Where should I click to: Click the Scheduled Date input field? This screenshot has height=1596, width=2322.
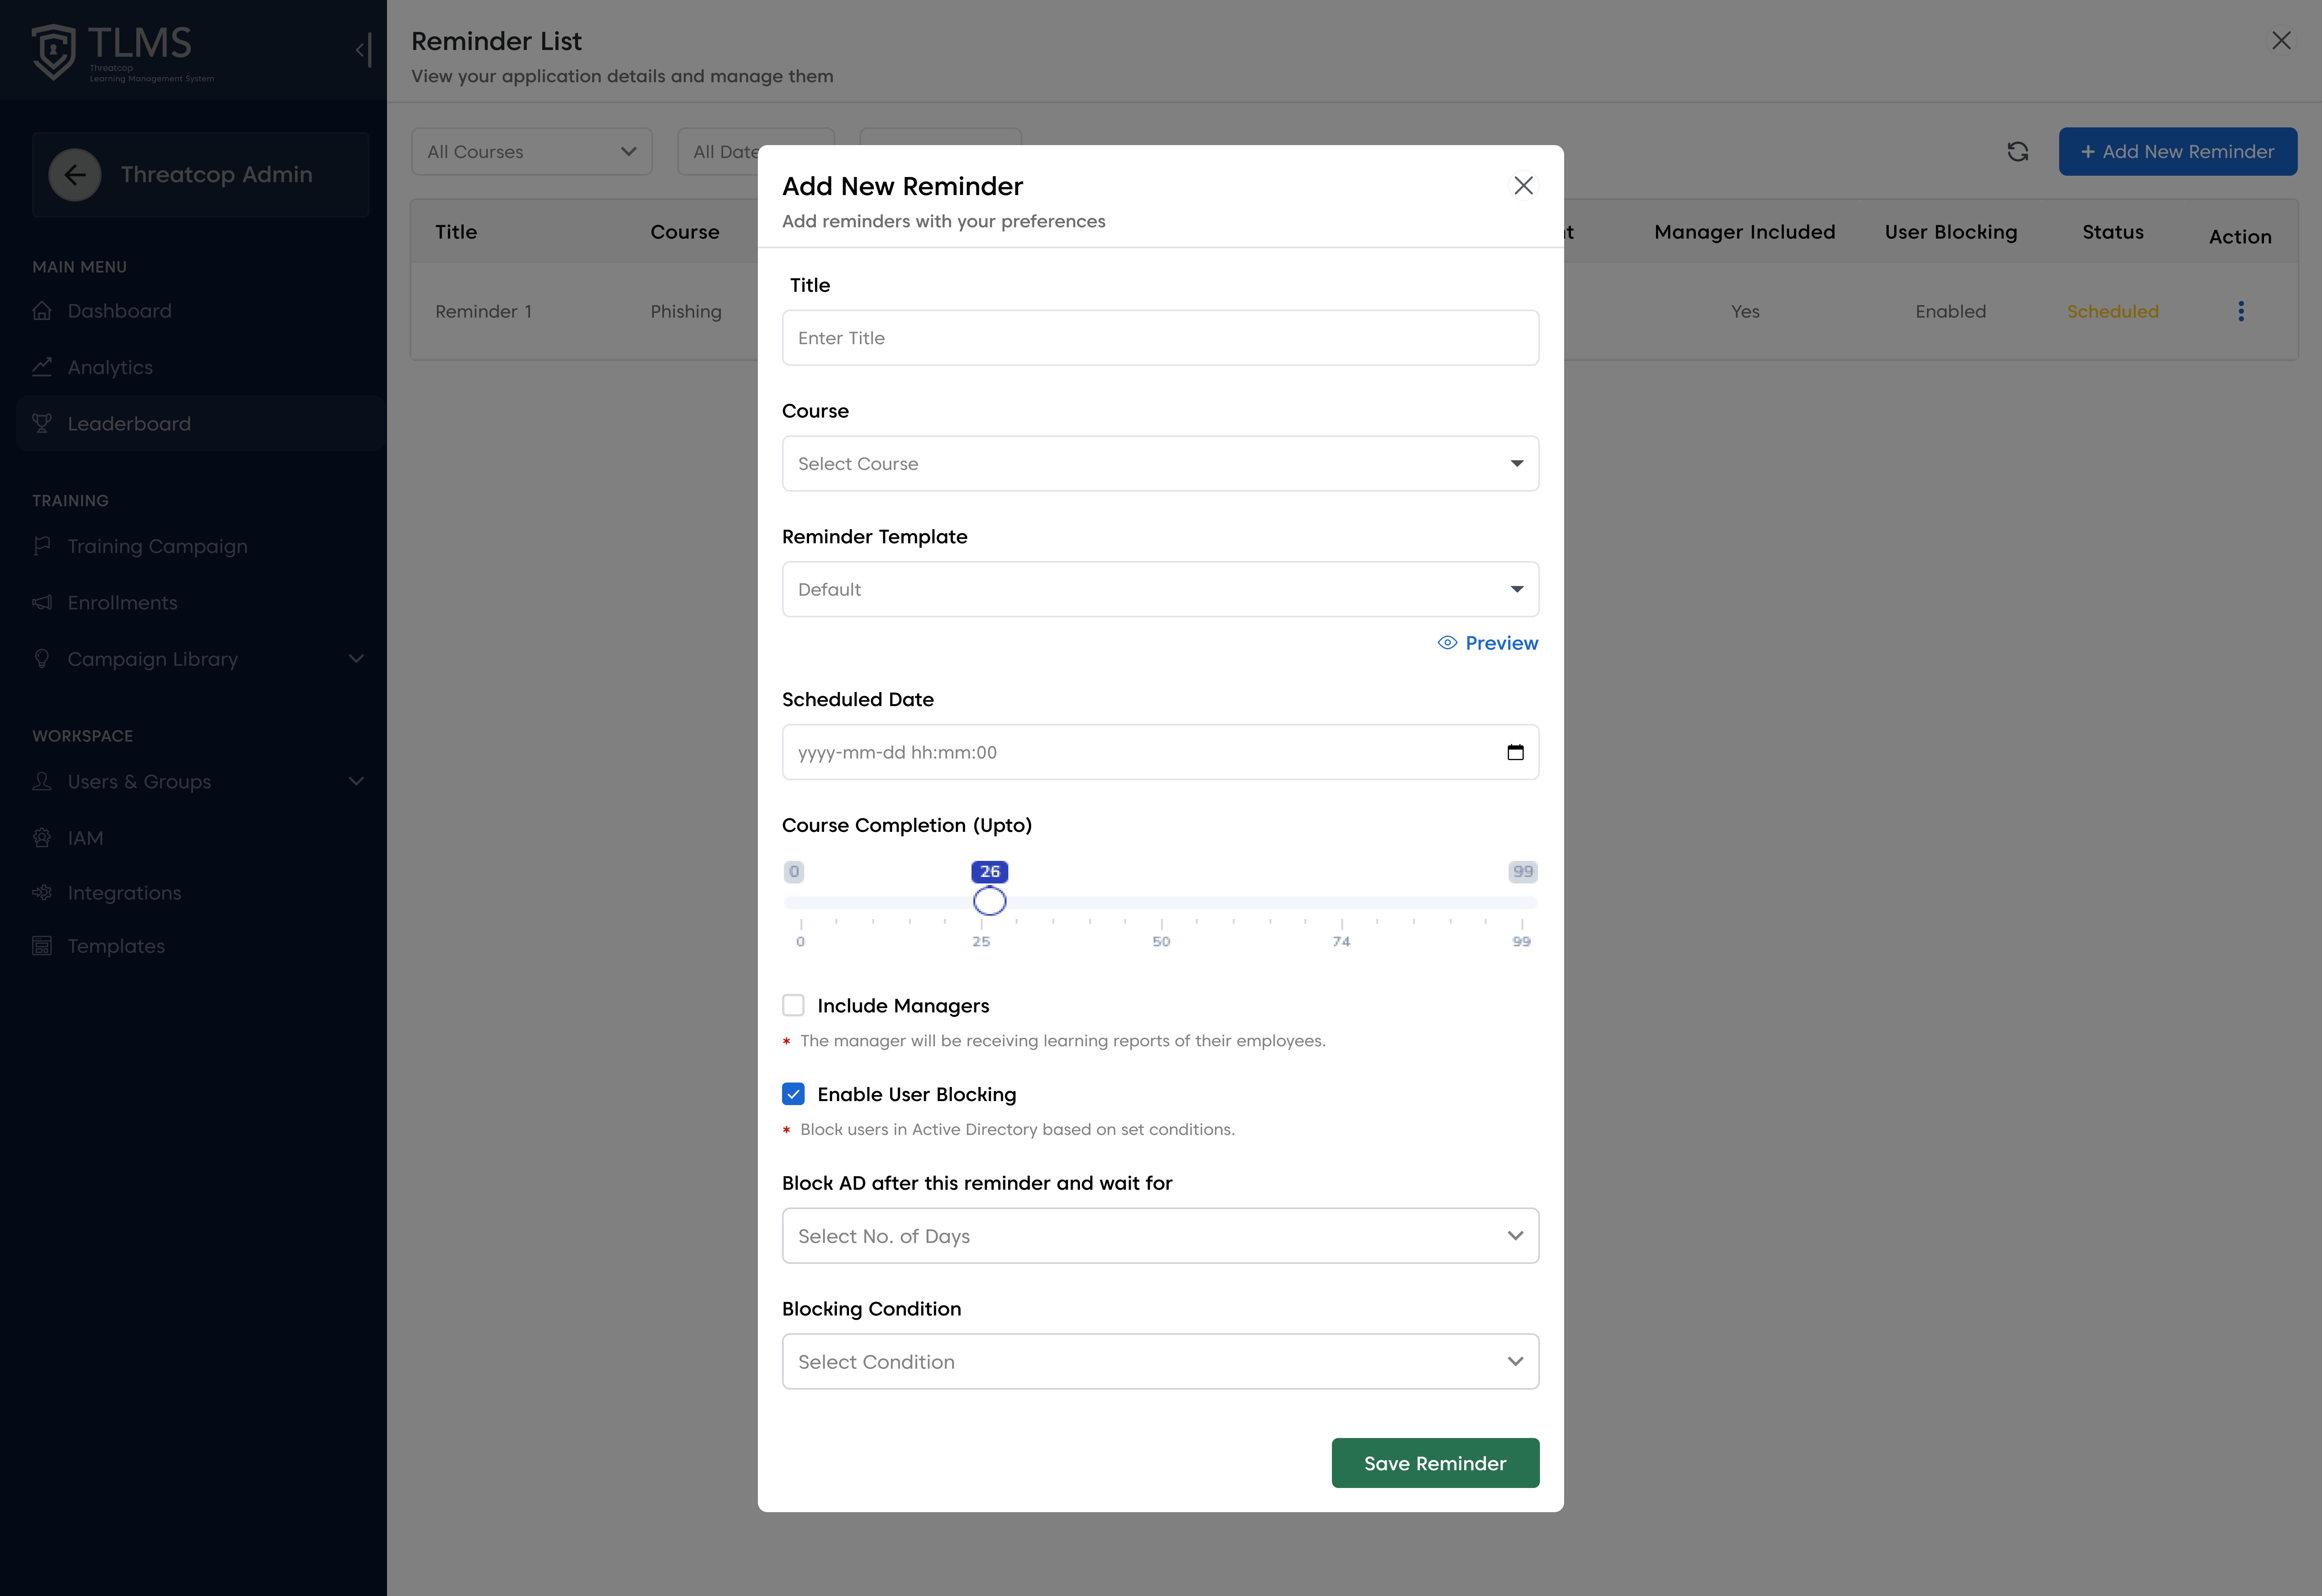point(1160,752)
